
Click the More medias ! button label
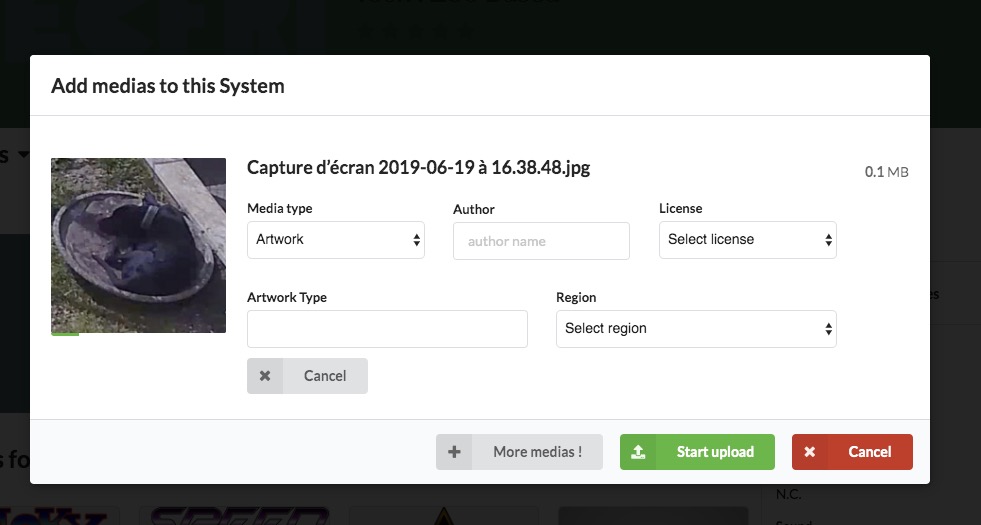[x=537, y=452]
